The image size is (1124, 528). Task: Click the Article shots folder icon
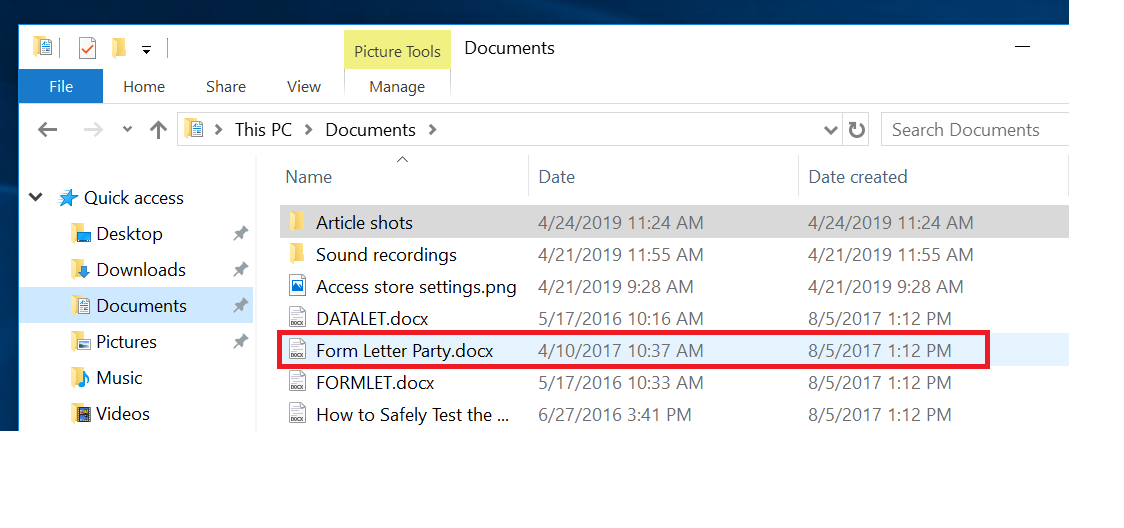pyautogui.click(x=297, y=222)
